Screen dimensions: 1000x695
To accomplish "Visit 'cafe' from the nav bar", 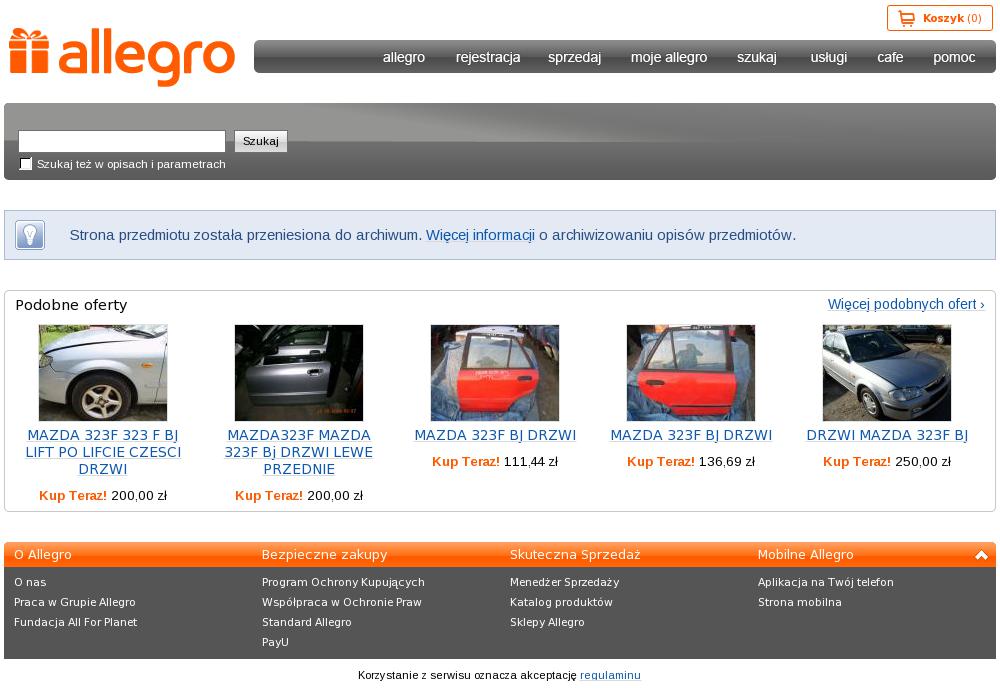I will [890, 57].
